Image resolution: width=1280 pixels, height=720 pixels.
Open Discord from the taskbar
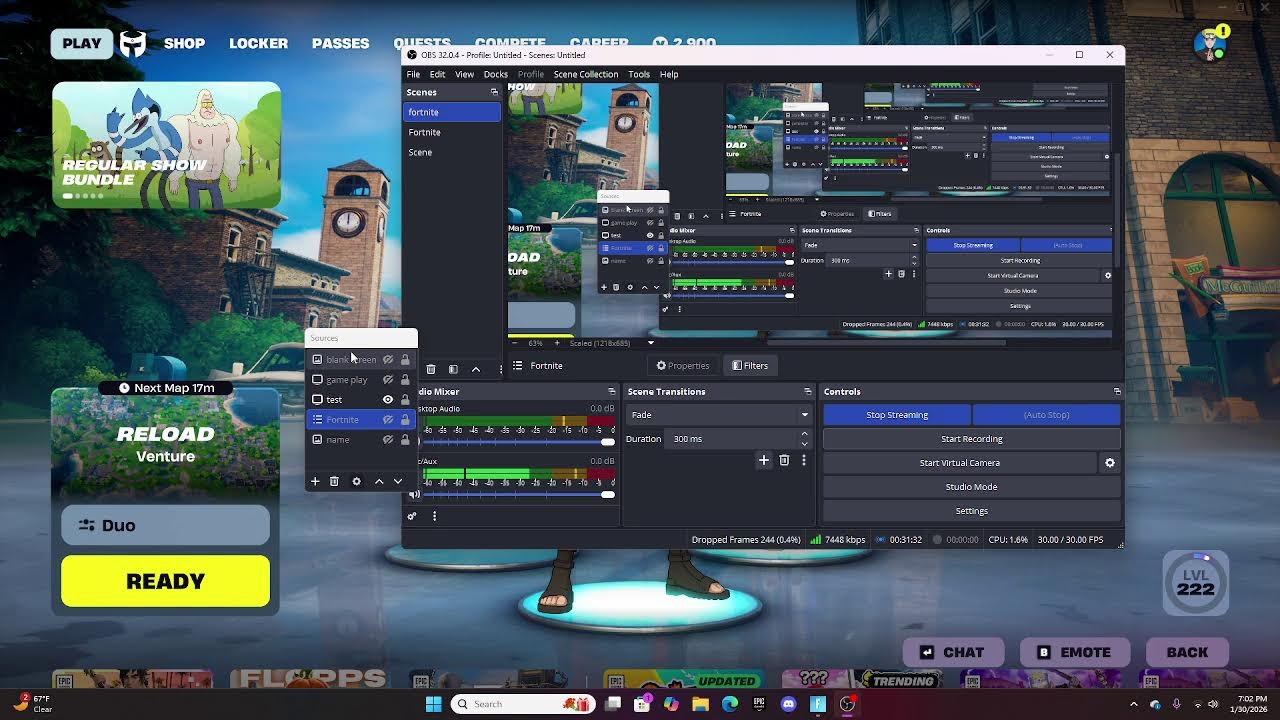(x=788, y=704)
